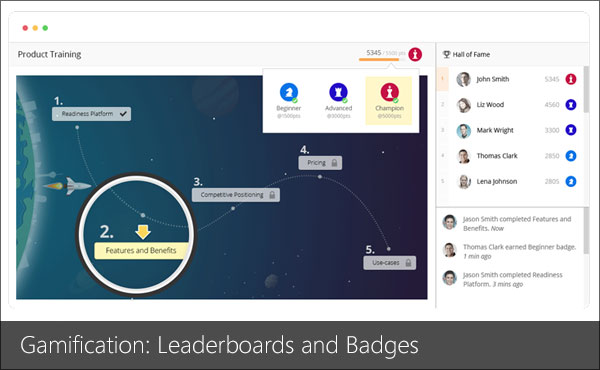Click the Hall of Fame trophy icon

tap(447, 54)
